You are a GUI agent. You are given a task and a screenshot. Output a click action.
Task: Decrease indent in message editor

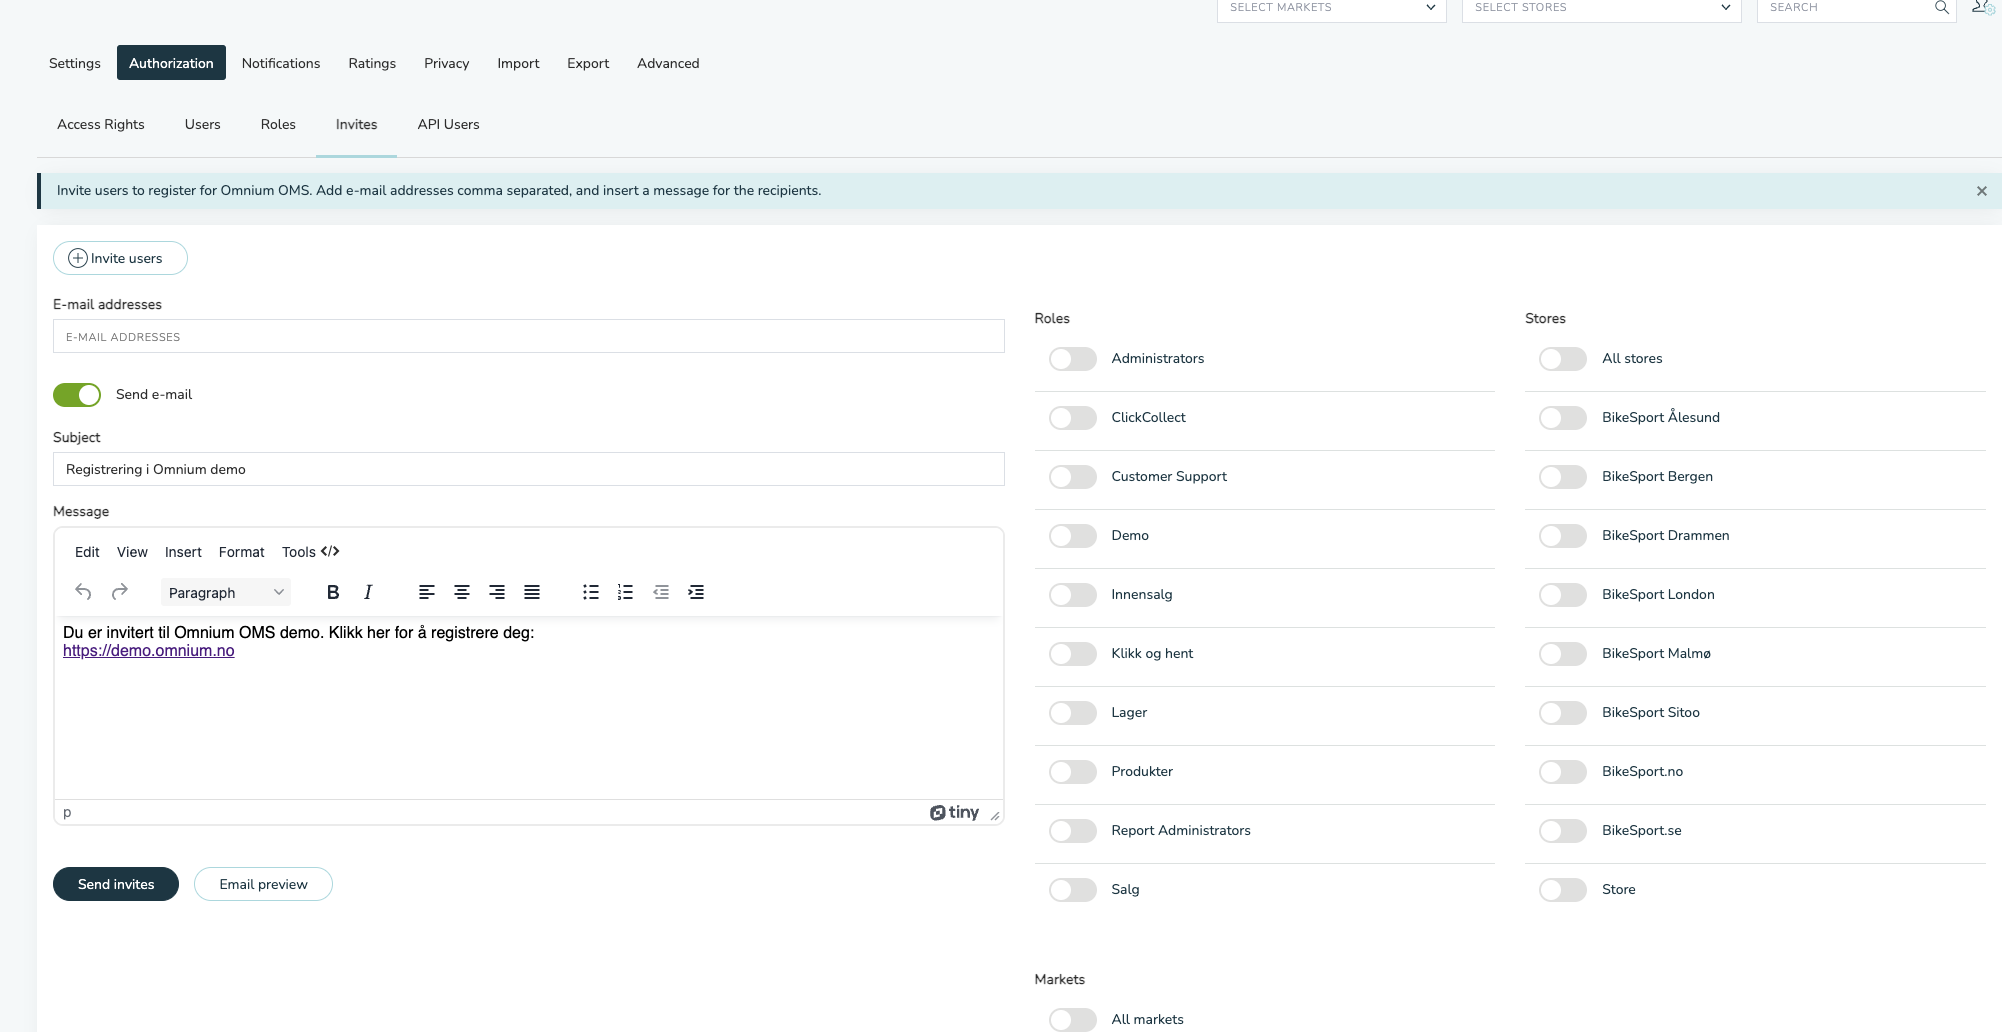pos(661,592)
